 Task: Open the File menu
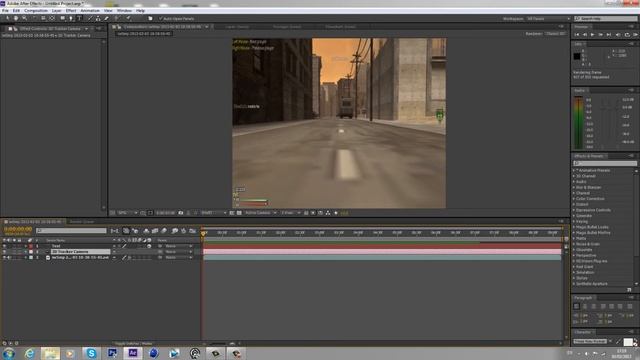[5, 11]
